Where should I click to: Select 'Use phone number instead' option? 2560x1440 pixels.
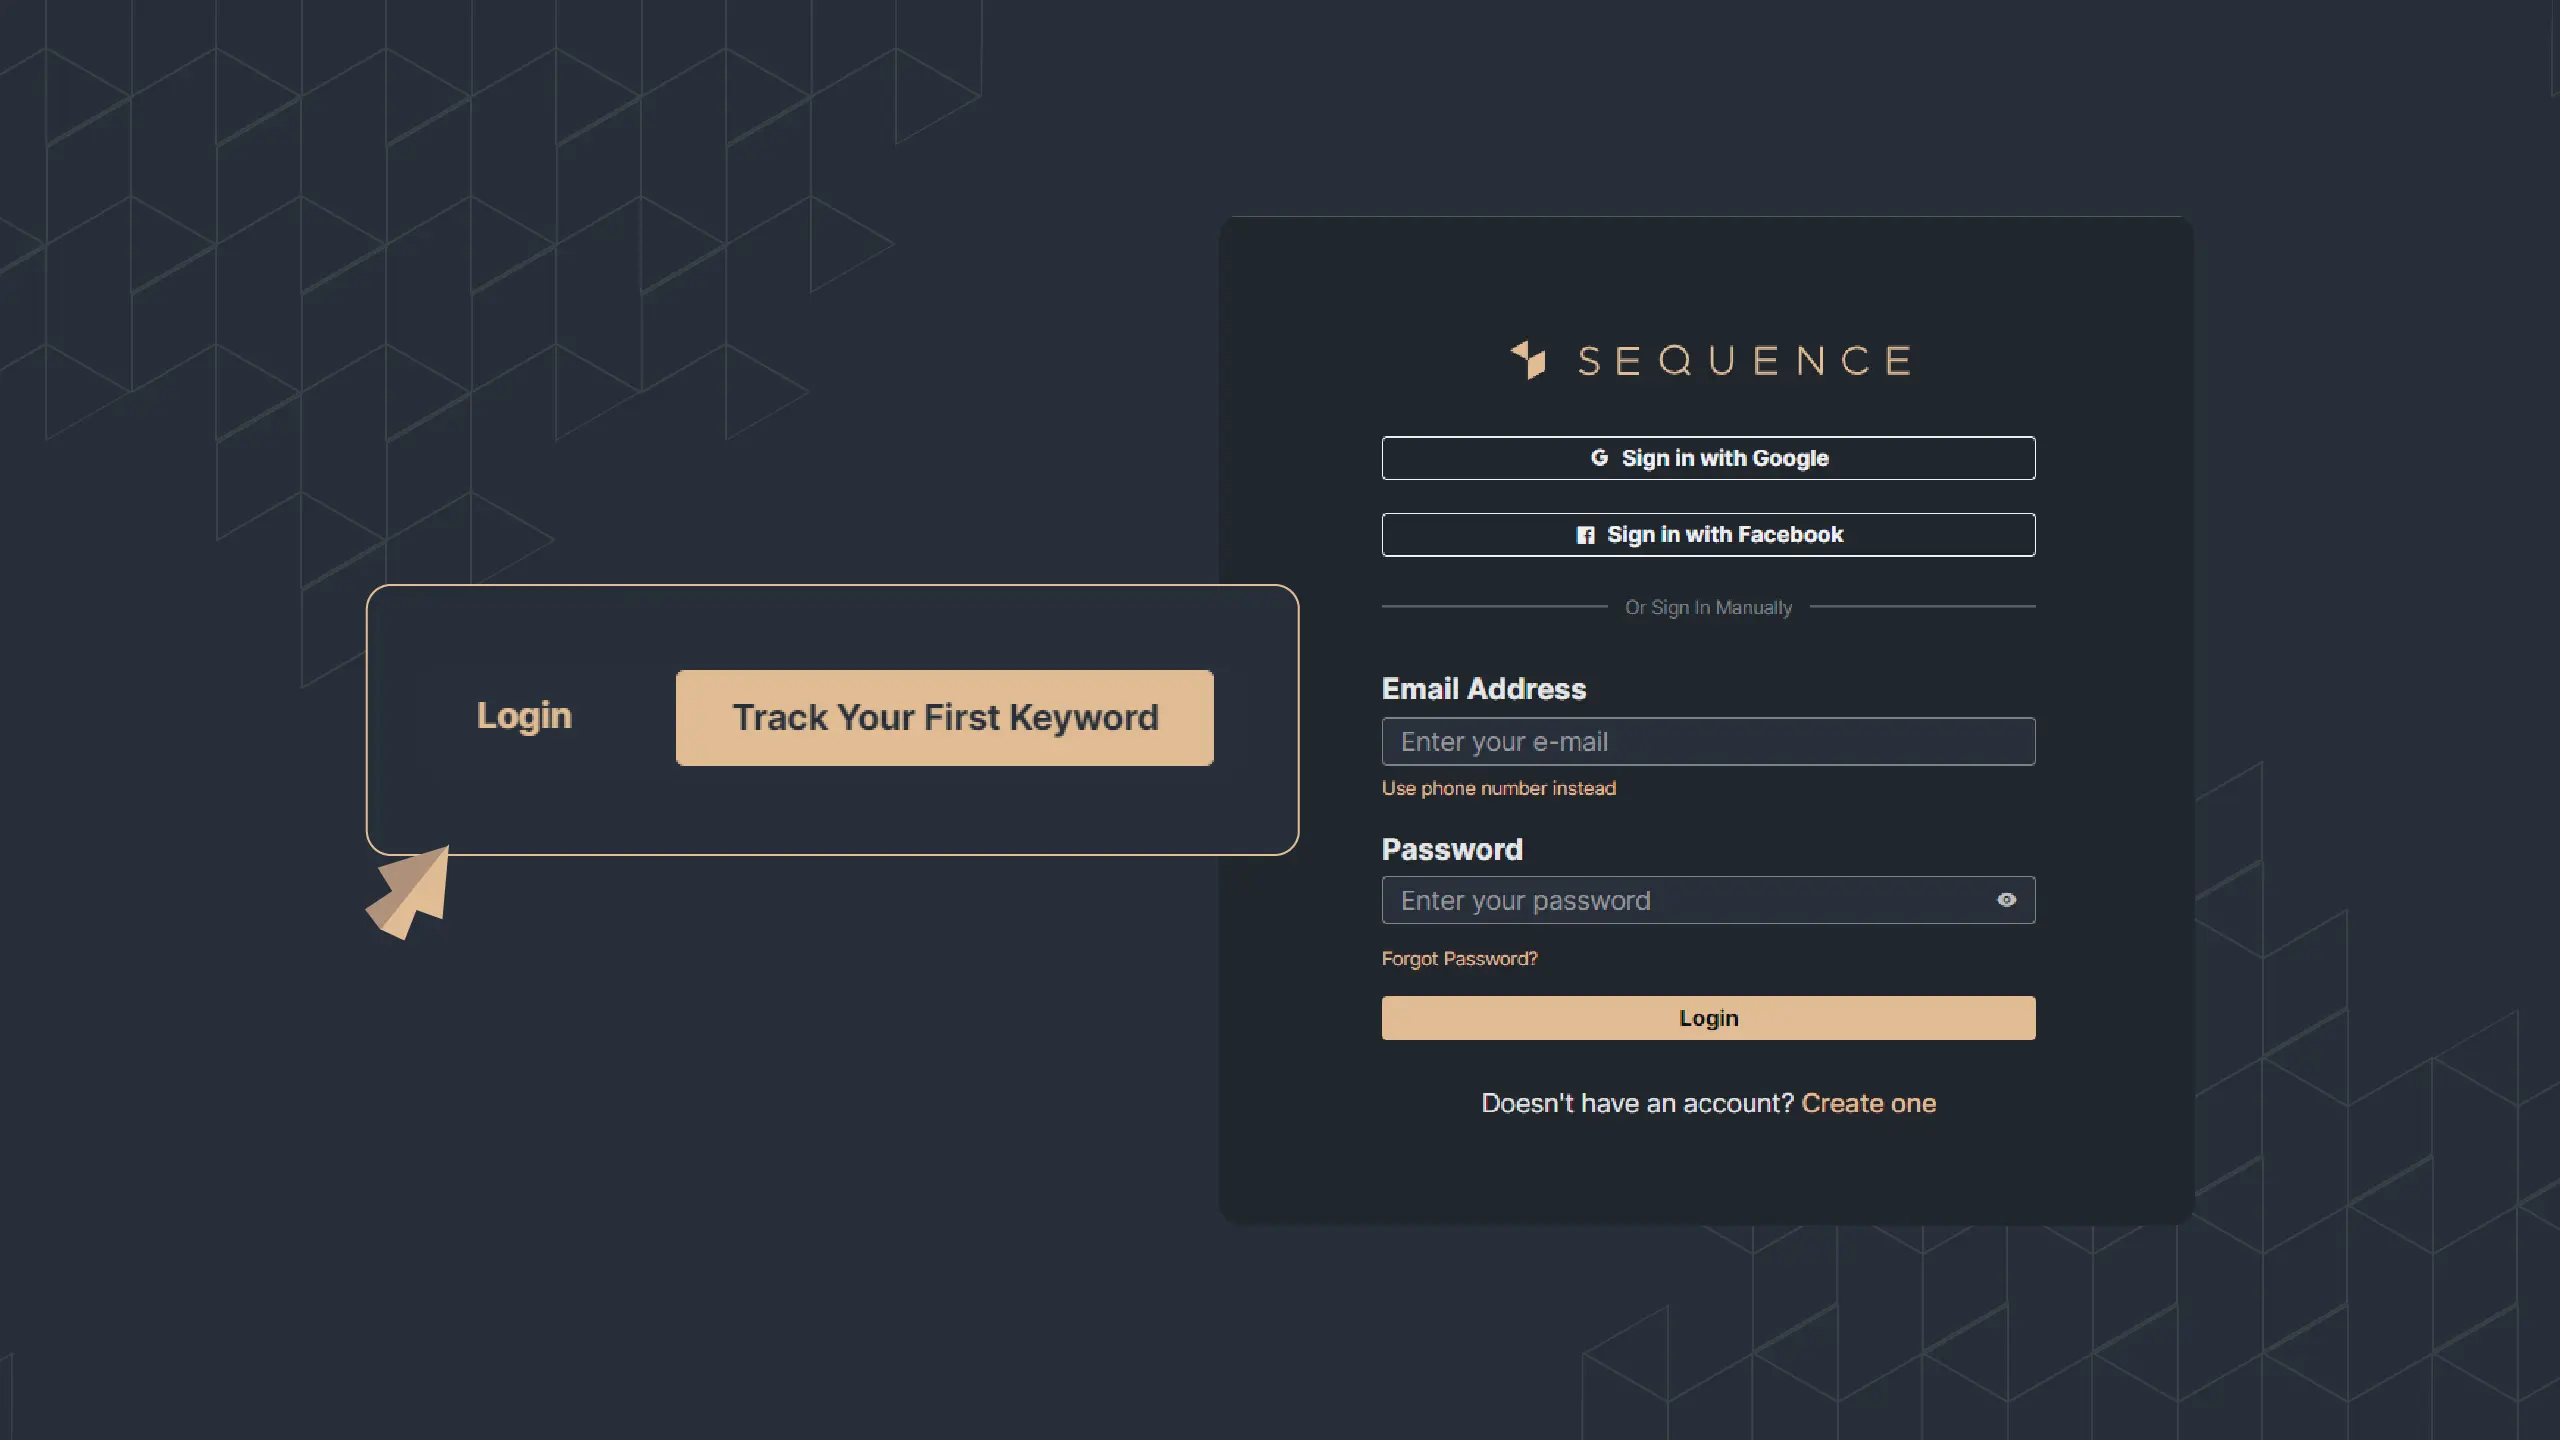click(x=1498, y=786)
